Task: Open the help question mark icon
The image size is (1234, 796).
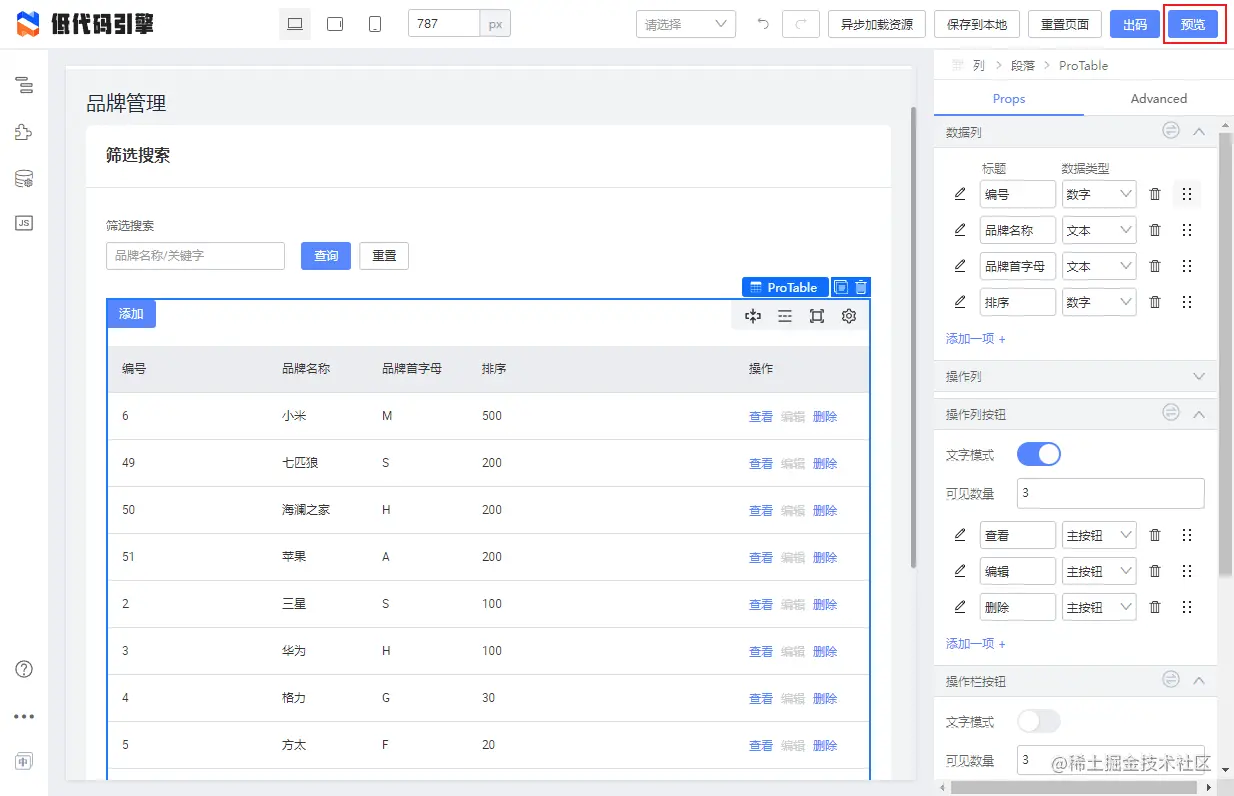Action: [24, 669]
